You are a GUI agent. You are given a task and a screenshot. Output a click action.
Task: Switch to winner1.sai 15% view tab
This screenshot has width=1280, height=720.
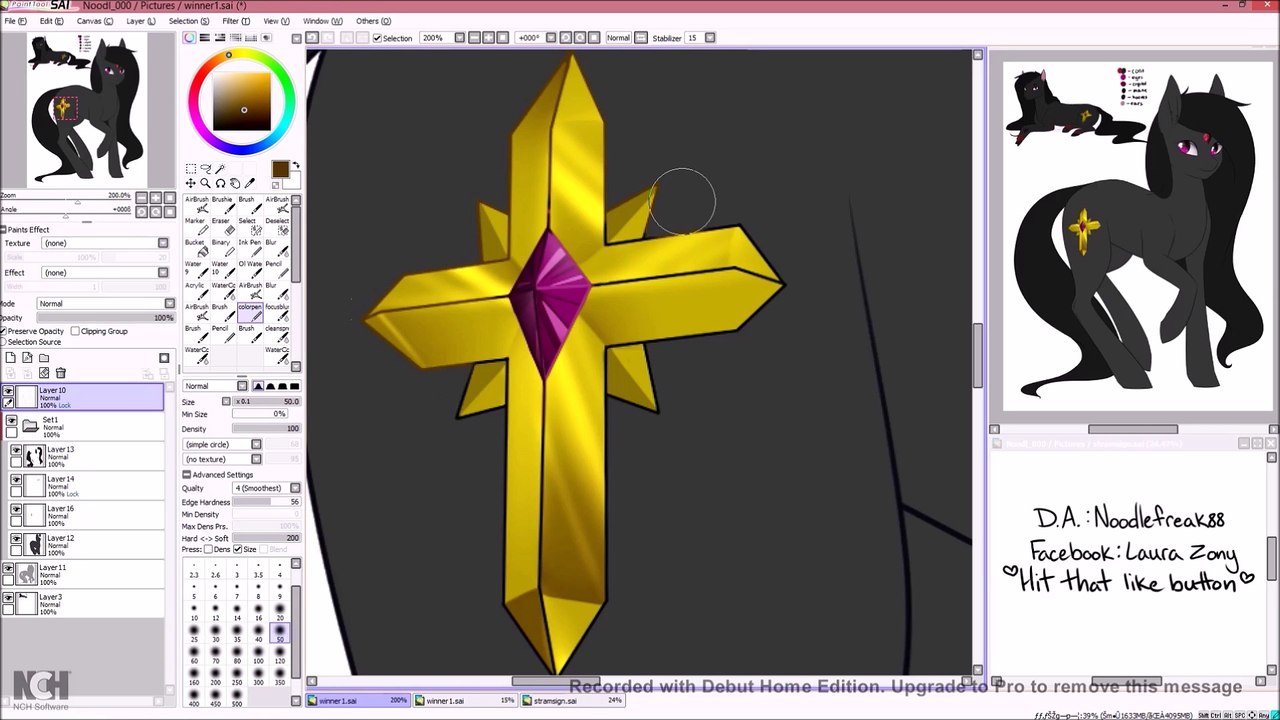click(465, 700)
